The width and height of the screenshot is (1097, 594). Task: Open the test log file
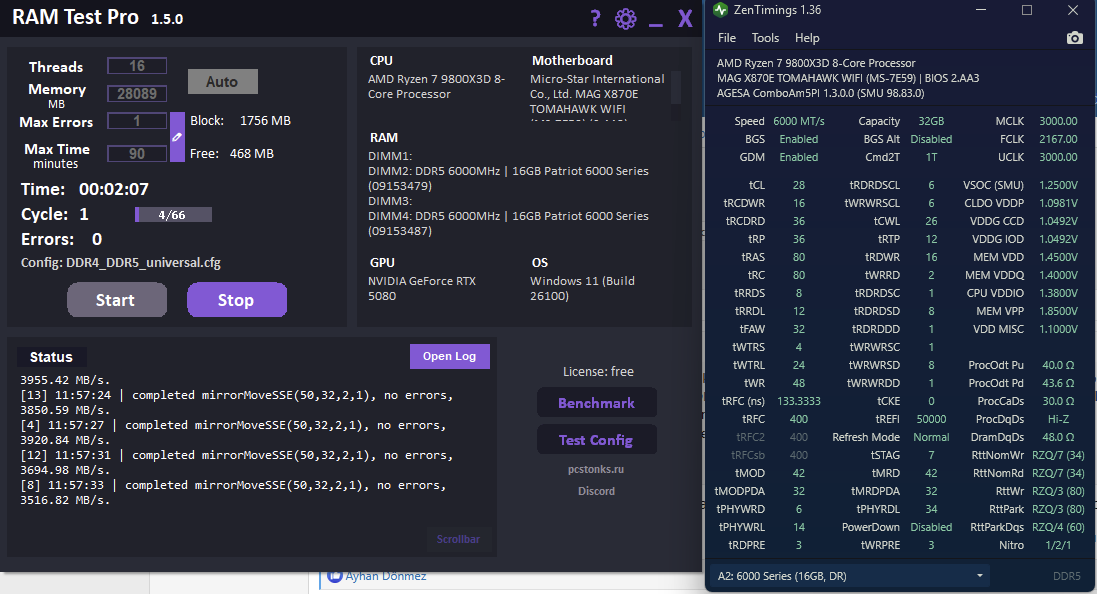pyautogui.click(x=449, y=356)
